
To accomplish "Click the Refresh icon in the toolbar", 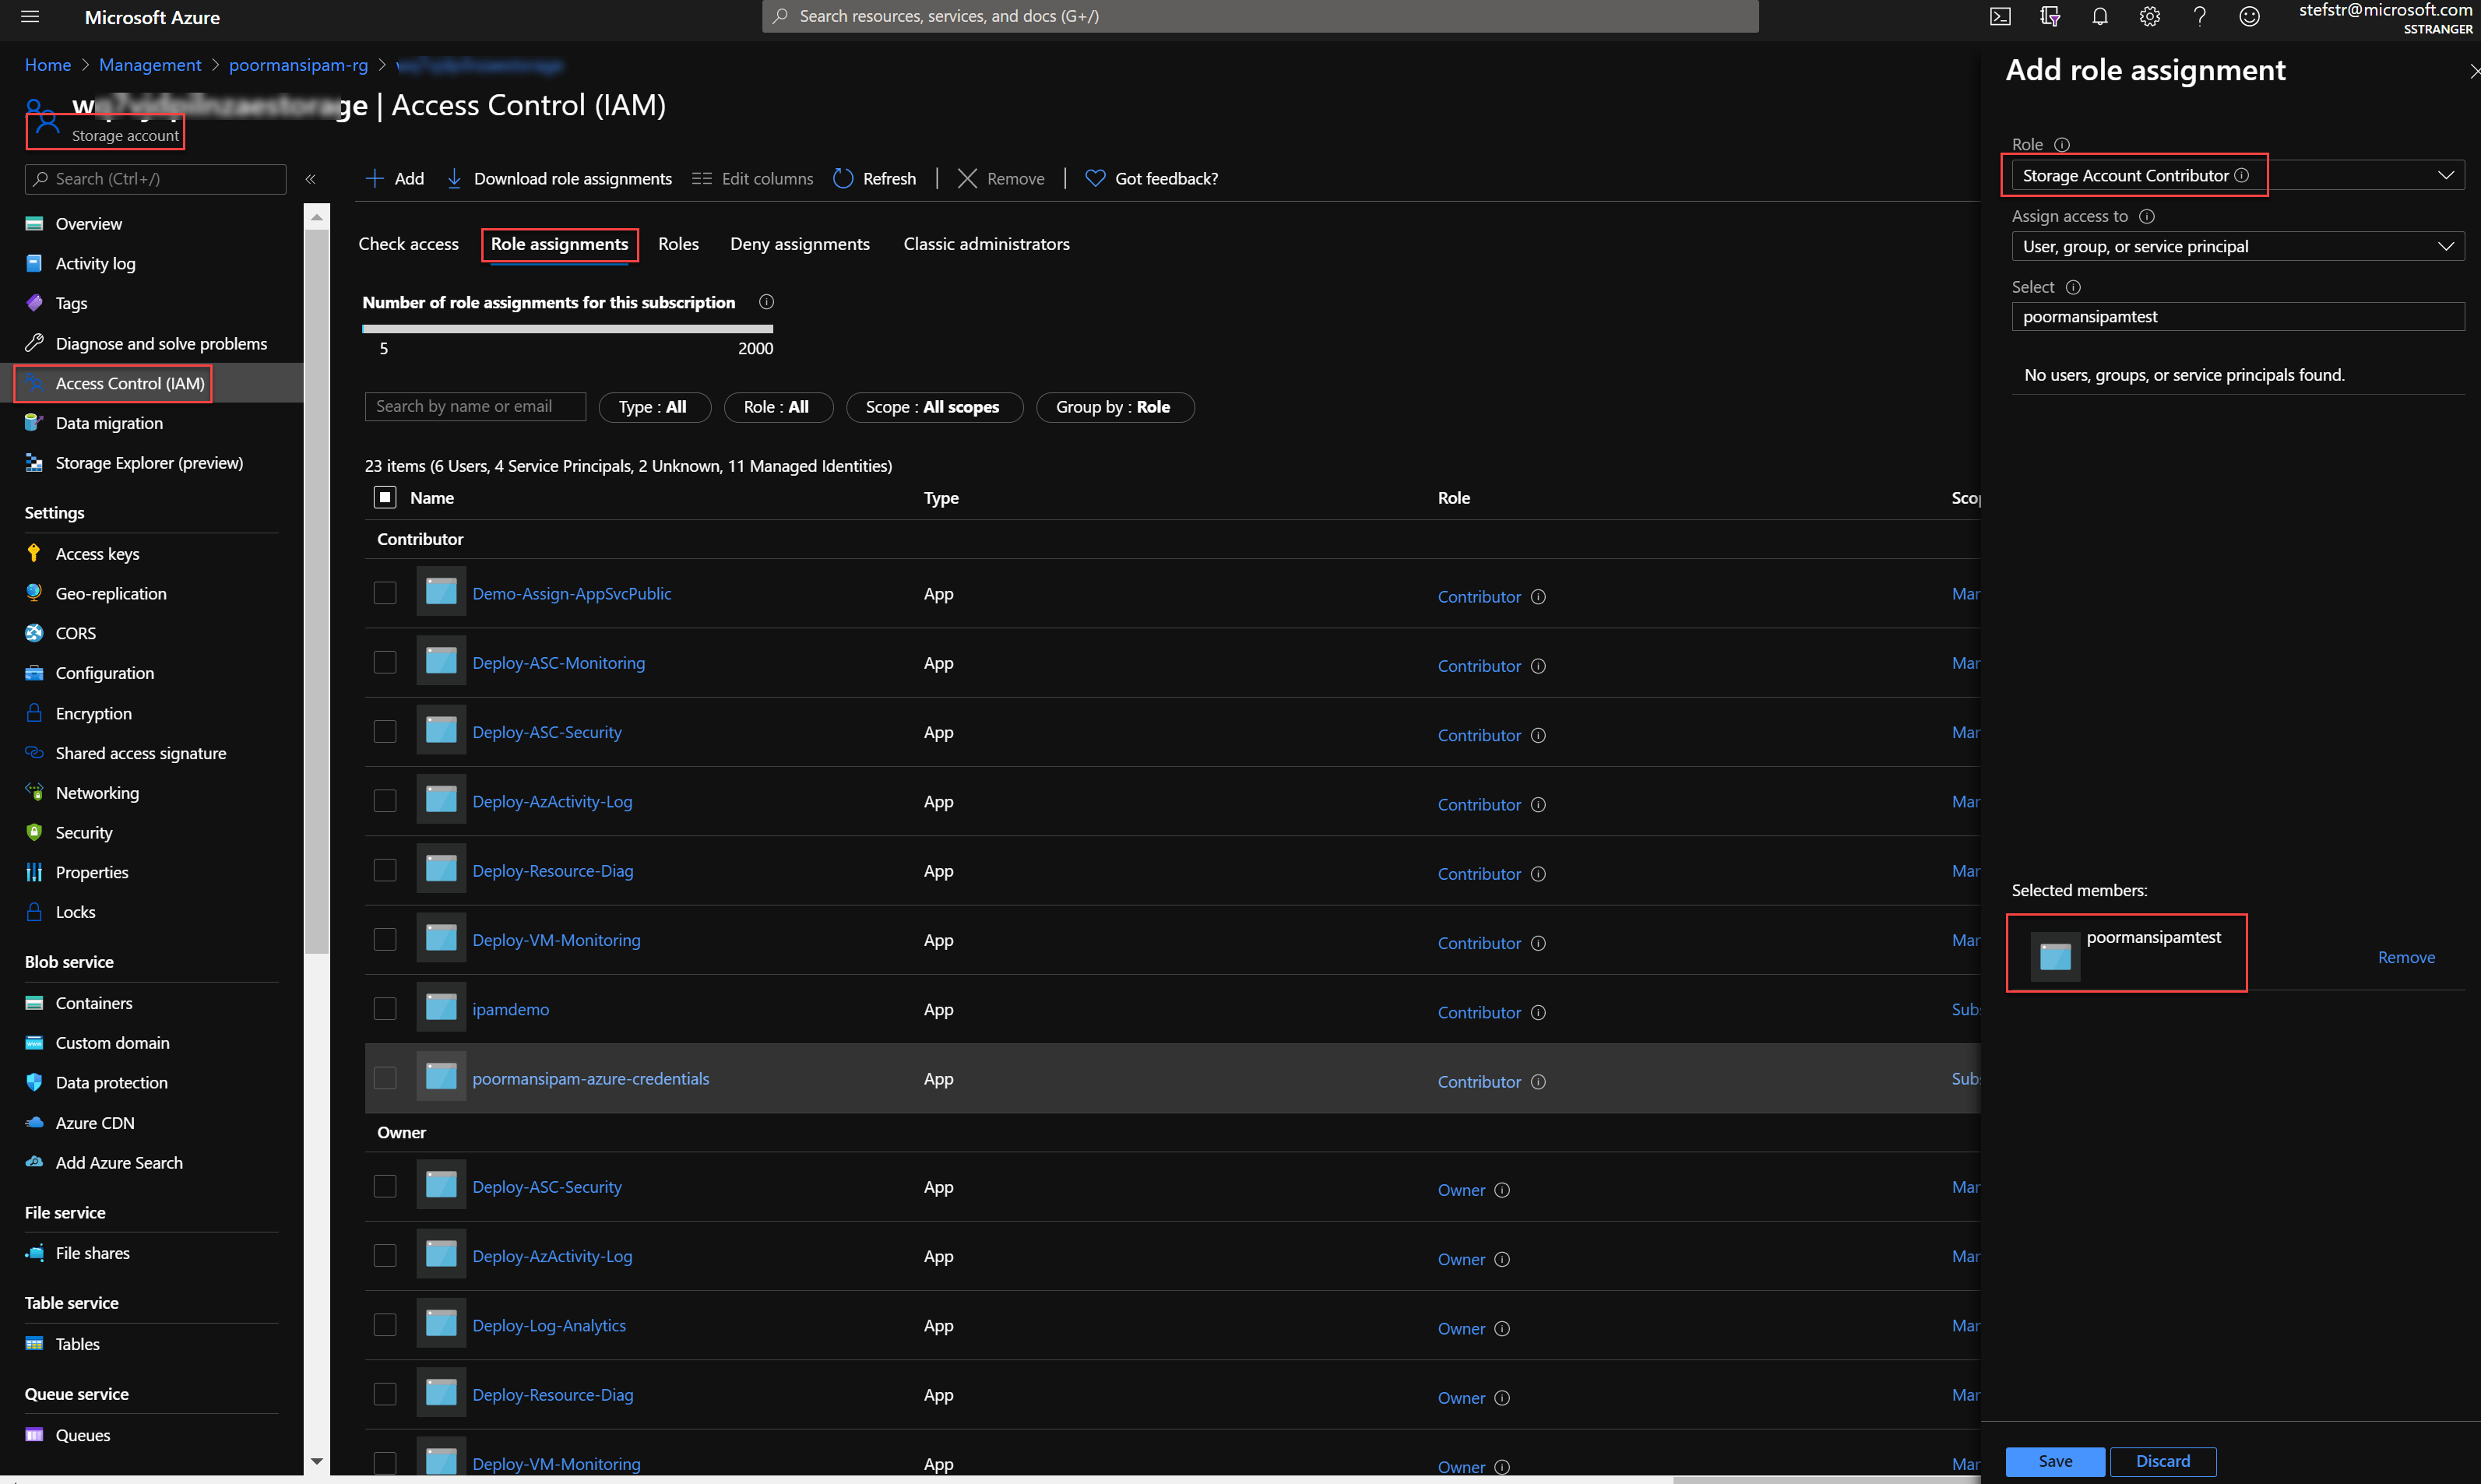I will (x=843, y=178).
